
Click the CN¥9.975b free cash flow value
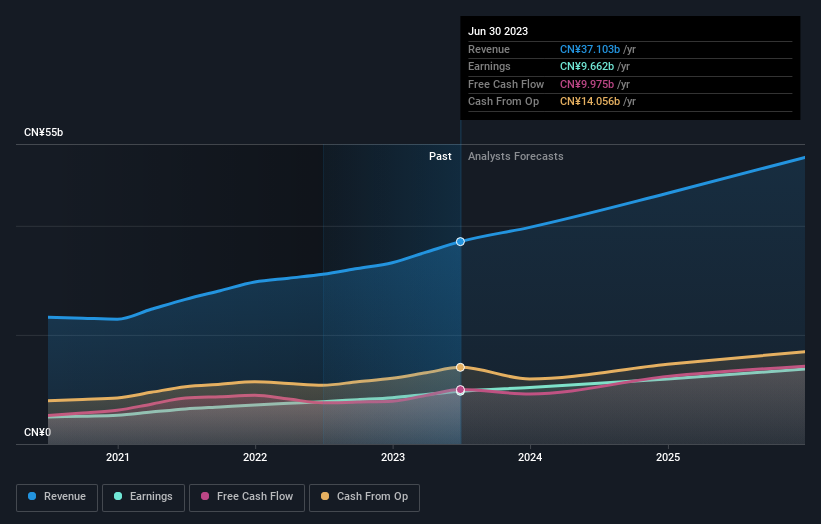(587, 84)
